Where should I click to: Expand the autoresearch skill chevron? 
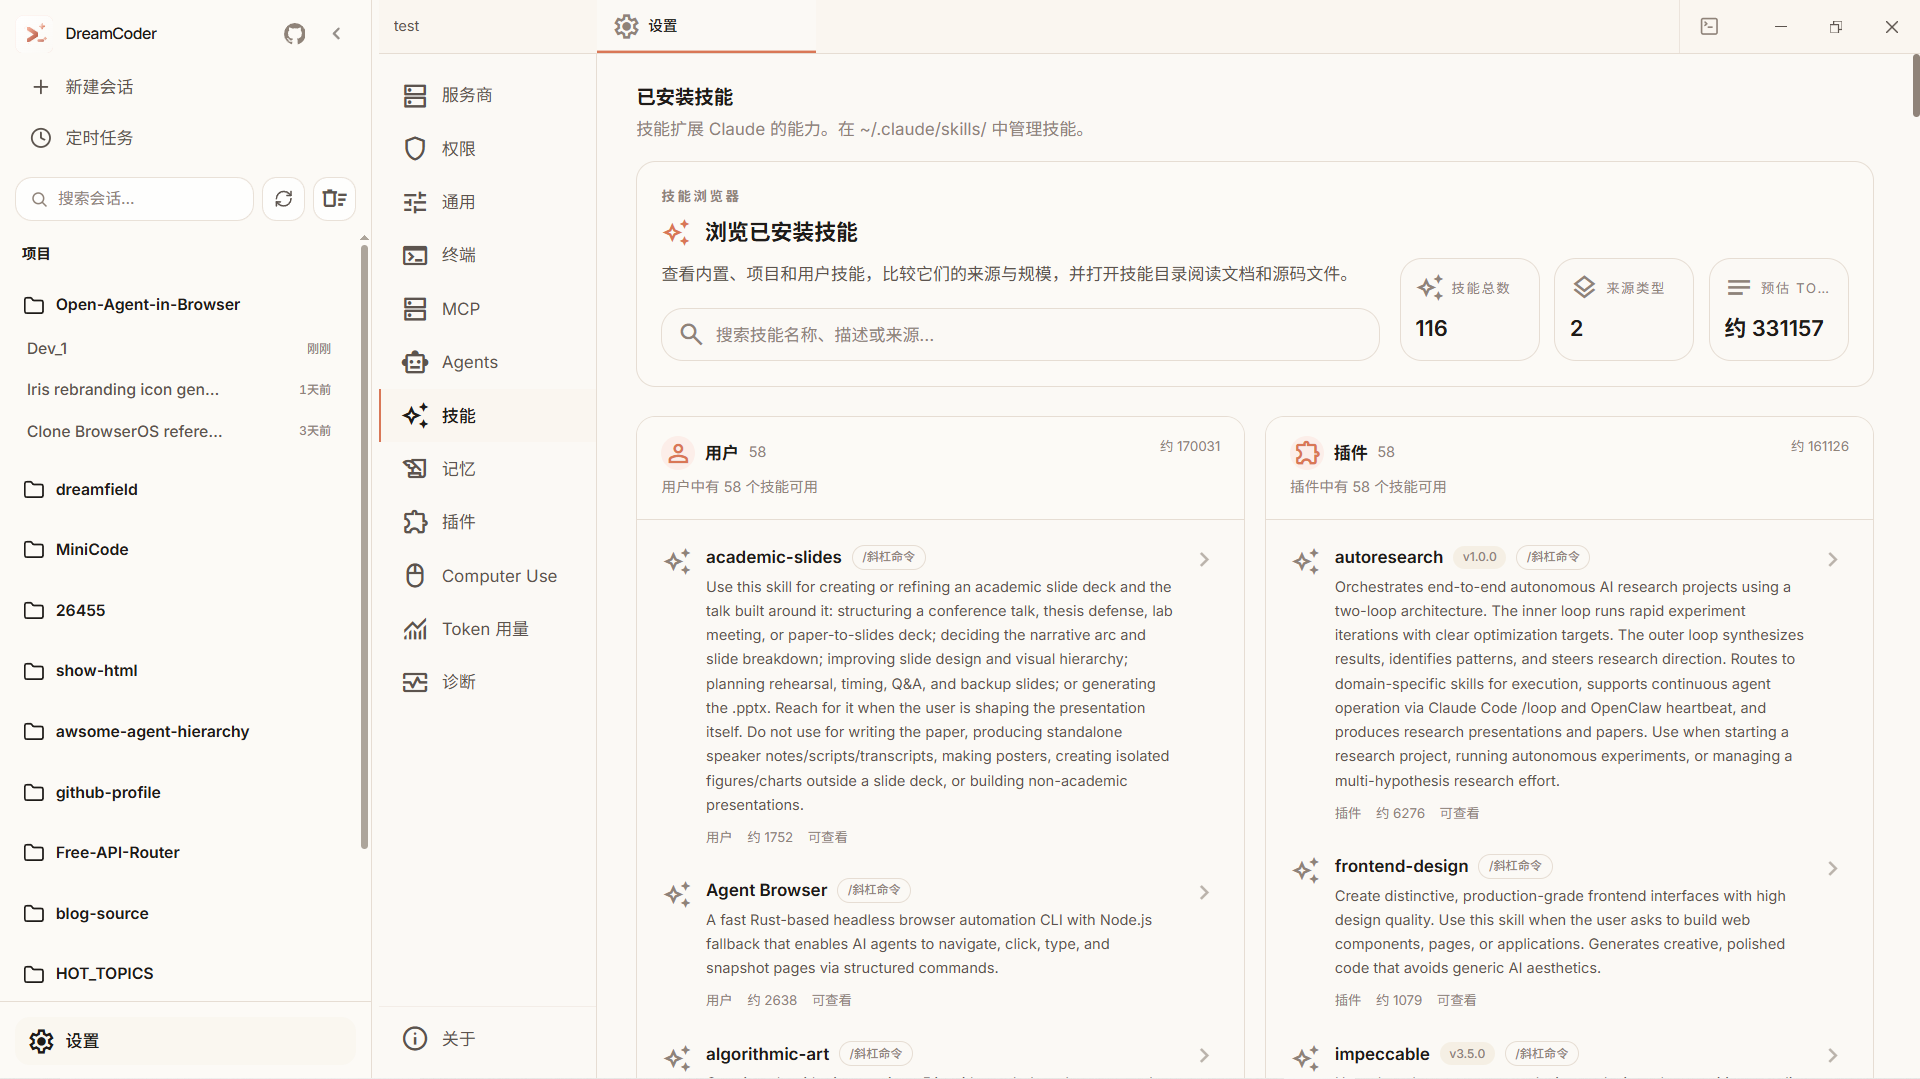click(x=1833, y=560)
